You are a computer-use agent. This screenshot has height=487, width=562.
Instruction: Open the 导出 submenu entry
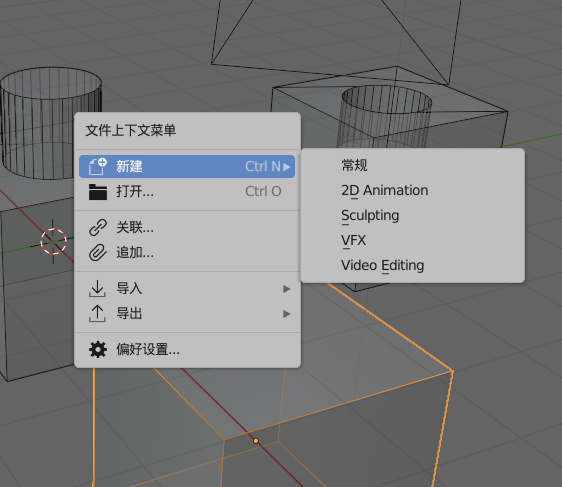click(187, 314)
